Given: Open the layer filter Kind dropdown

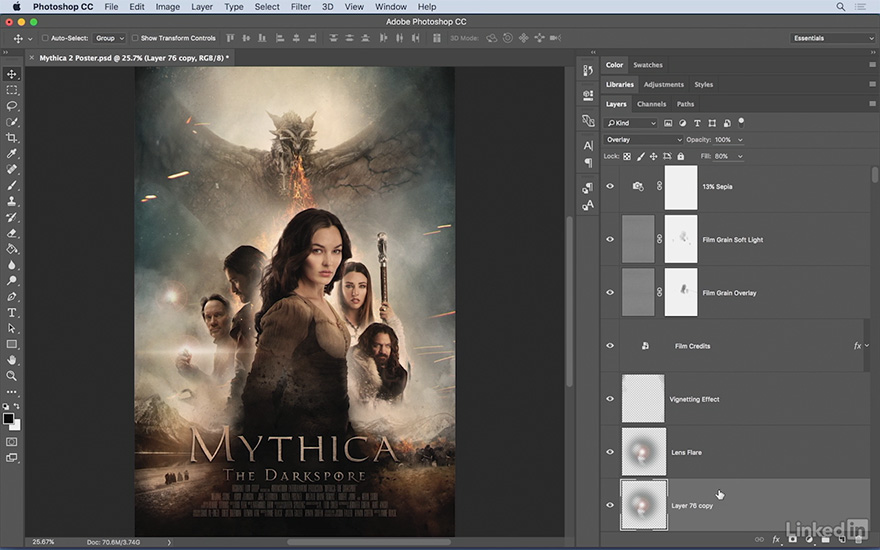Looking at the screenshot, I should [x=631, y=123].
